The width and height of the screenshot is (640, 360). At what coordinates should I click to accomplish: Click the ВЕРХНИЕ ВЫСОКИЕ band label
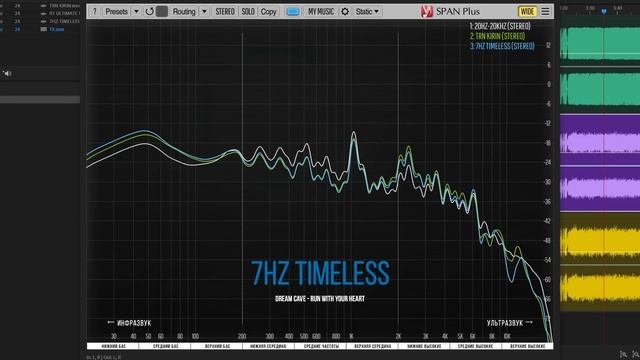[528, 346]
